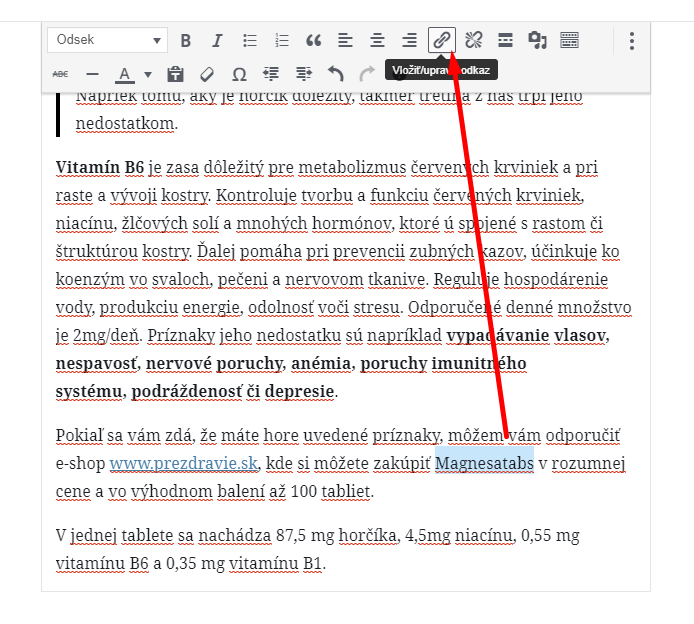This screenshot has height=624, width=694.
Task: Open the three-dot more options menu
Action: coord(631,40)
